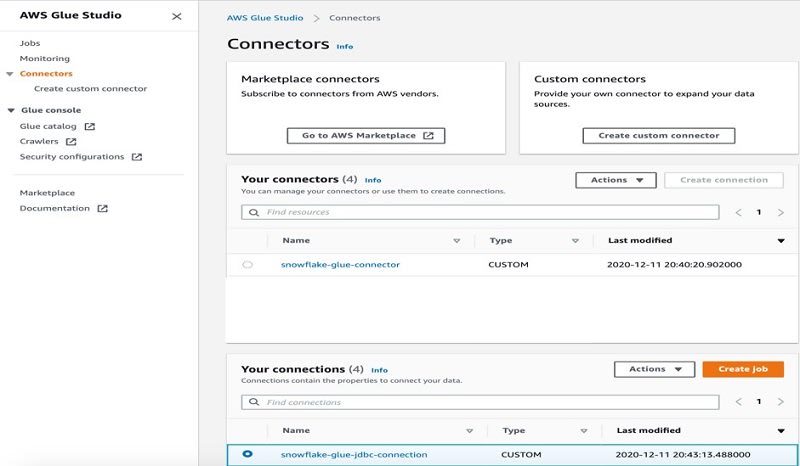The height and width of the screenshot is (466, 800).
Task: Open Actions dropdown for Your connectors
Action: coord(616,180)
